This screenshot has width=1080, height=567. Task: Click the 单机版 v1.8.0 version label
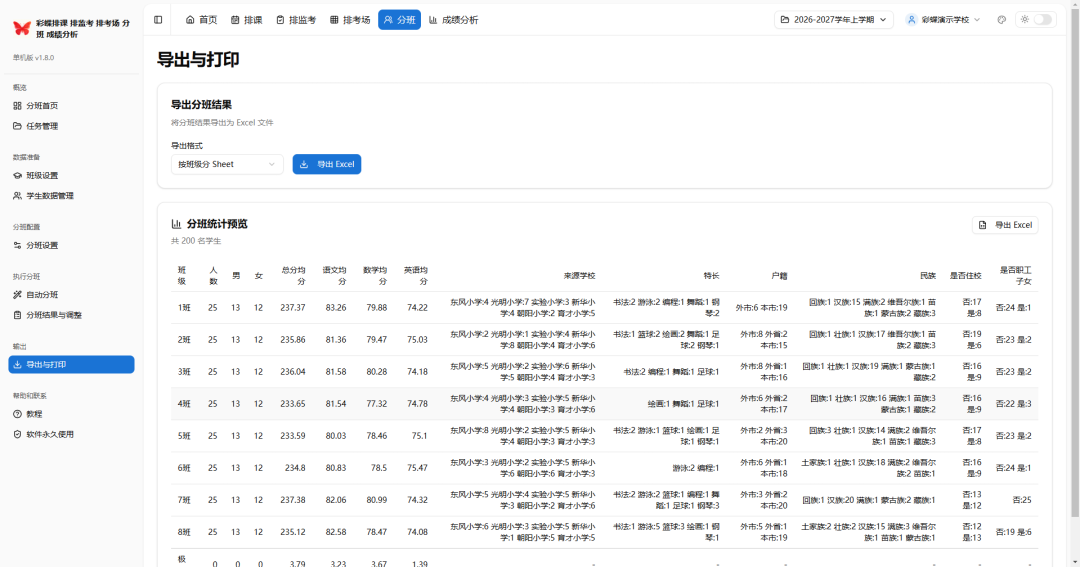coord(33,58)
